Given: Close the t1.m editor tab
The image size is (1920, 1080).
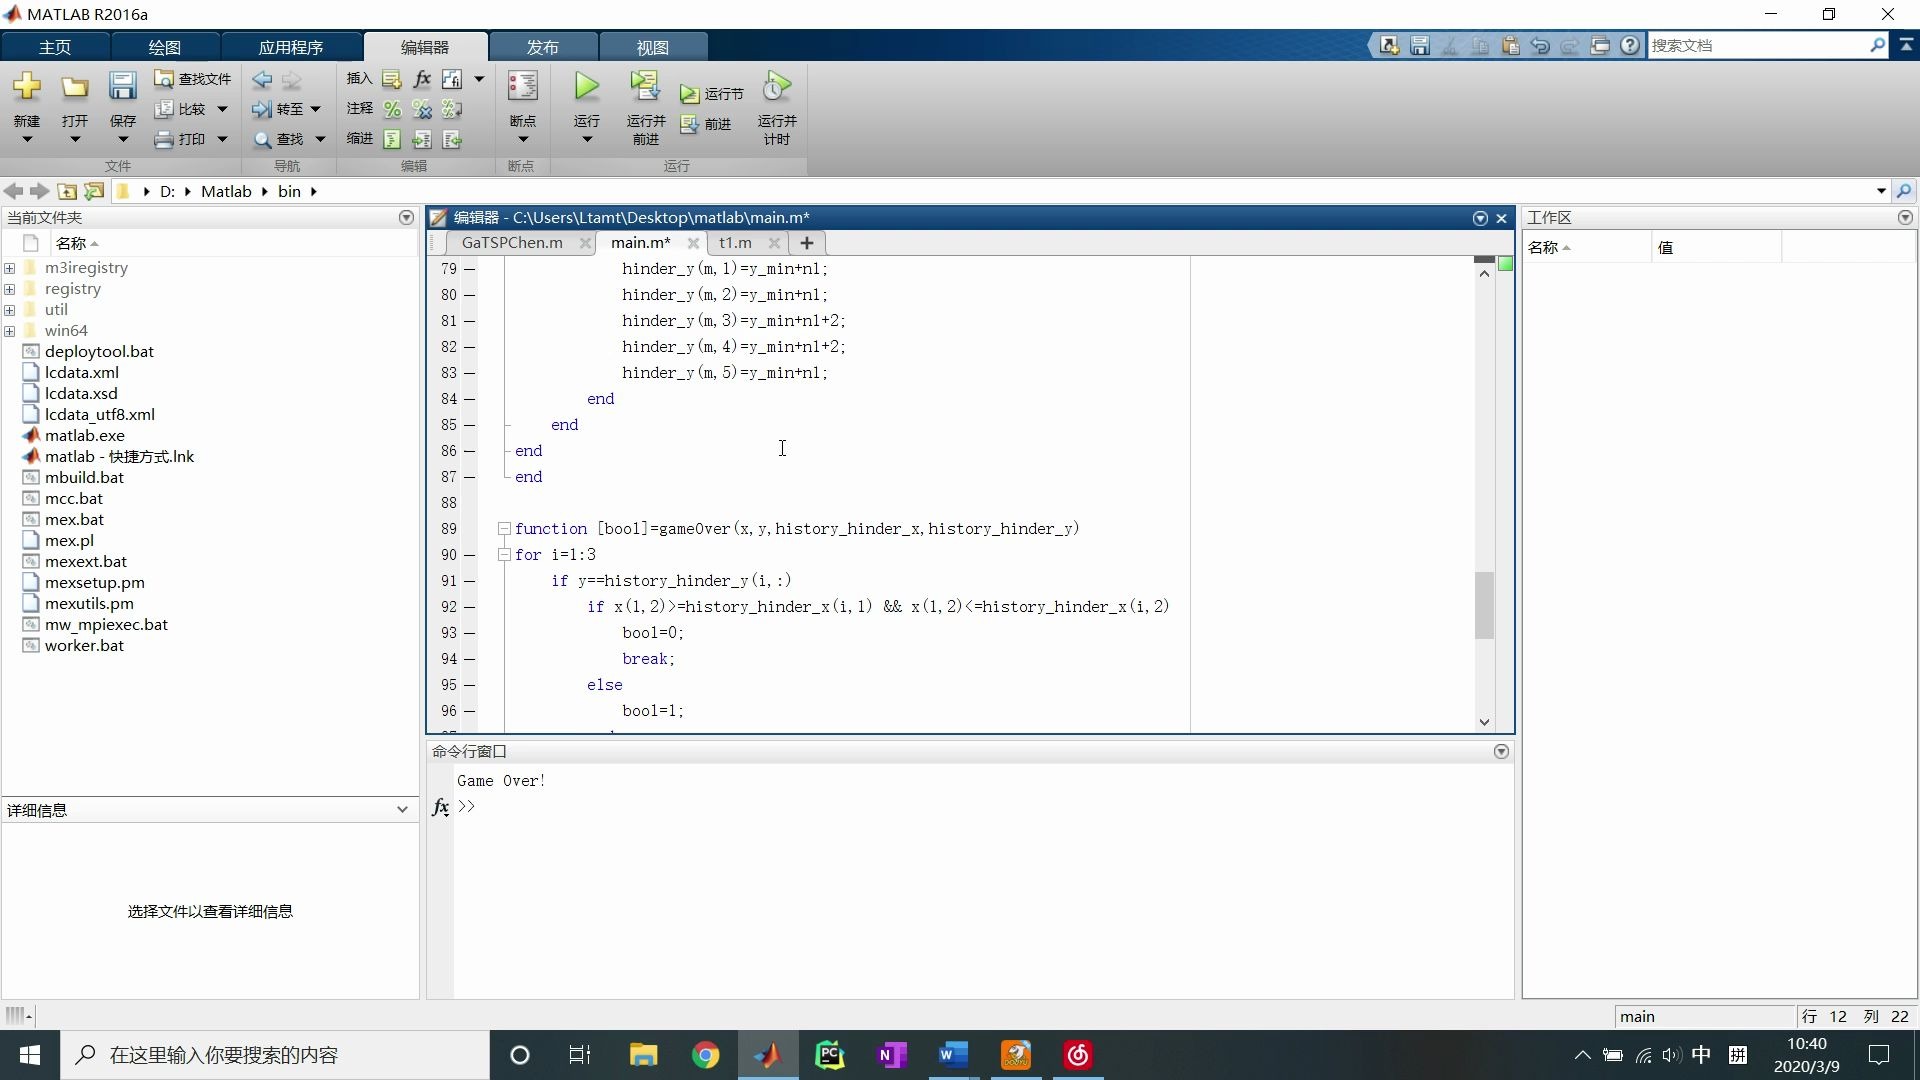Looking at the screenshot, I should point(776,243).
